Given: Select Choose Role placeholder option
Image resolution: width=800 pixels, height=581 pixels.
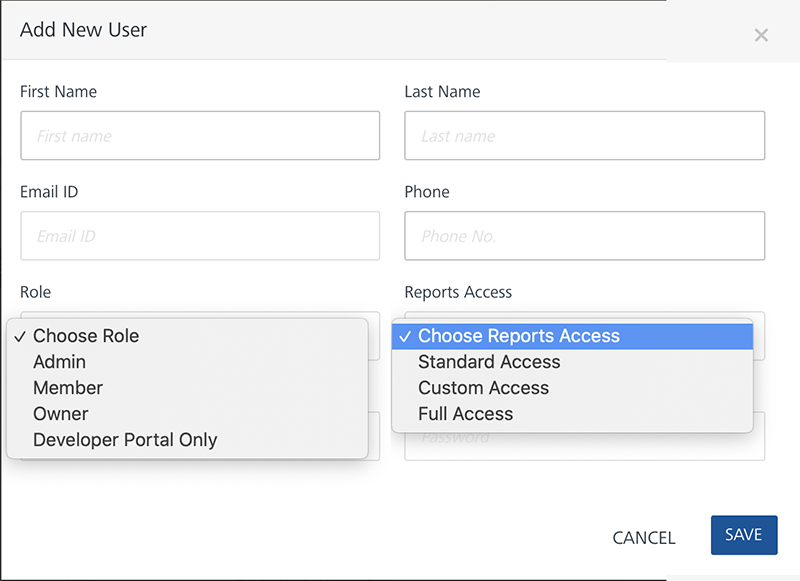Looking at the screenshot, I should (x=86, y=336).
